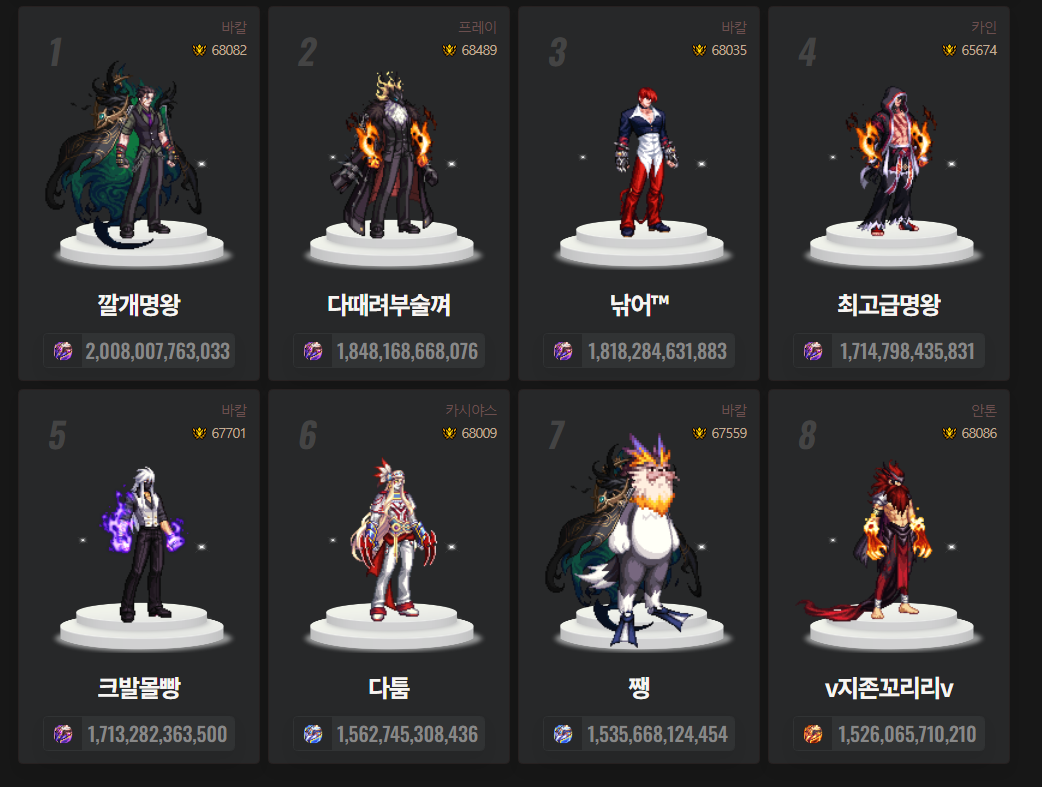
Task: Click the blue orb icon beside 1,535,668,124,454
Action: (563, 734)
